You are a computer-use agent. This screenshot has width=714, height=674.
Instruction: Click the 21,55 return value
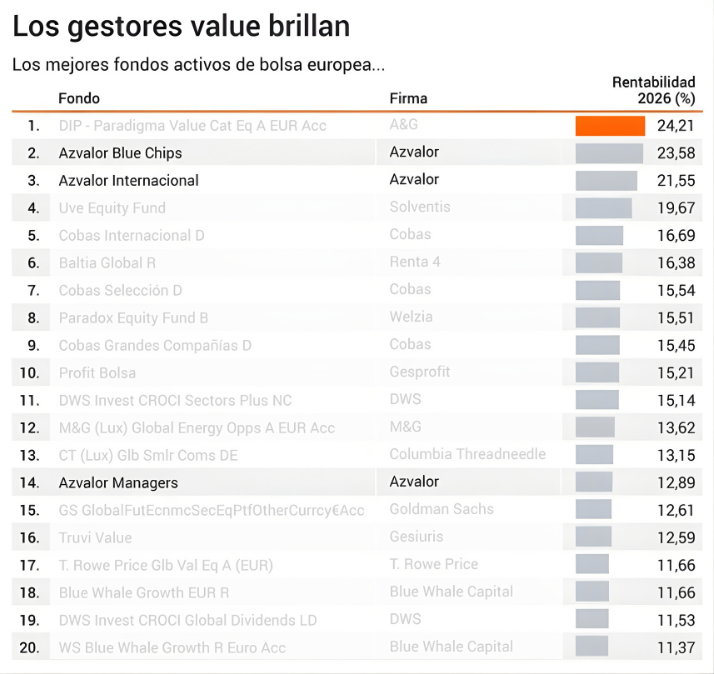[676, 181]
